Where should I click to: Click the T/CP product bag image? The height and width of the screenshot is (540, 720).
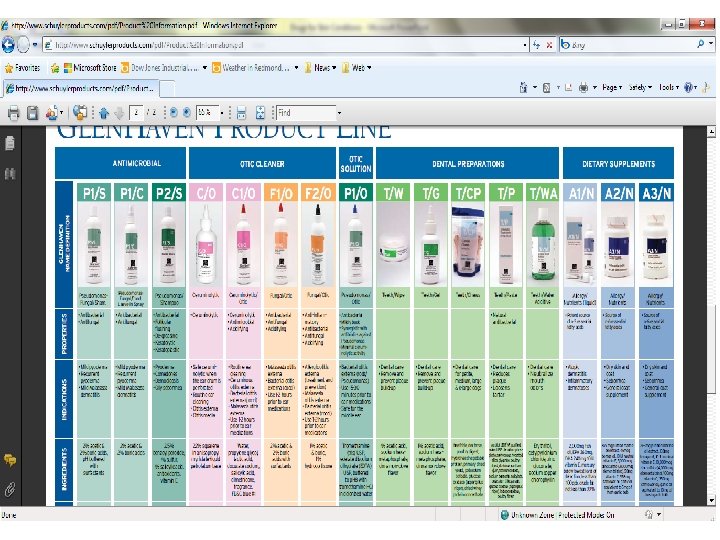[468, 244]
